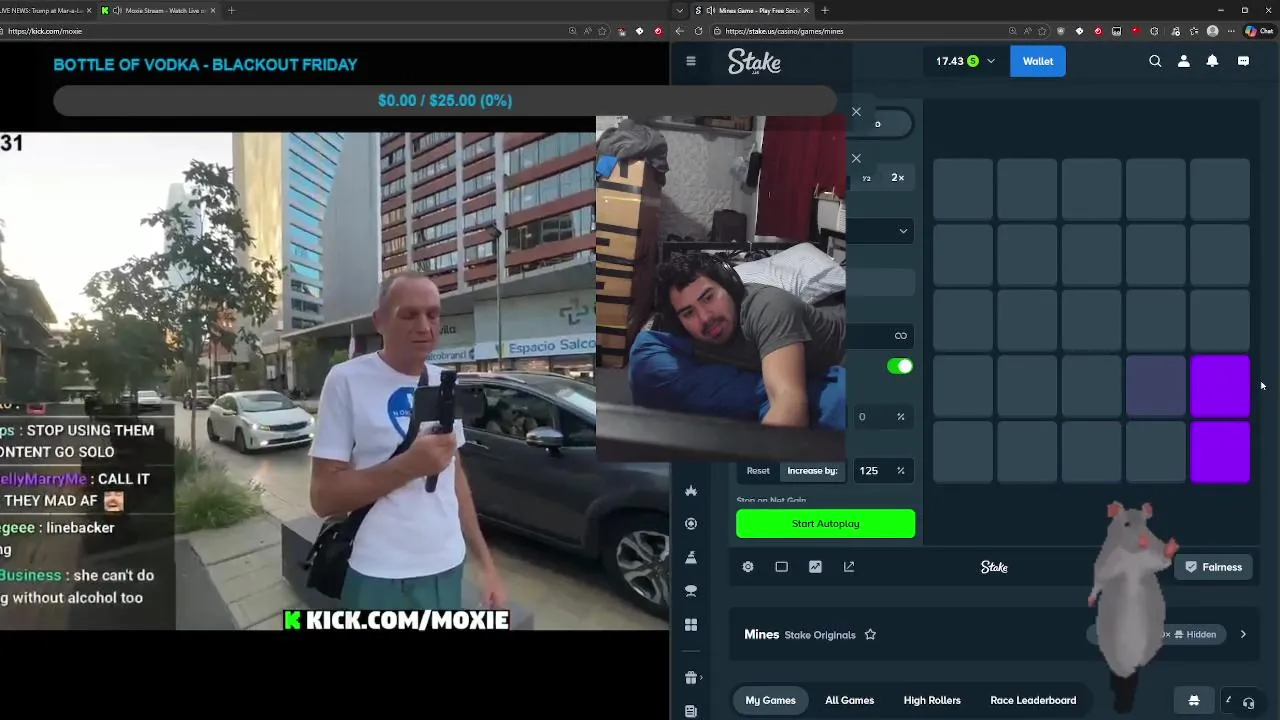The width and height of the screenshot is (1280, 720).
Task: Start Autoplay in Mines
Action: (x=825, y=524)
